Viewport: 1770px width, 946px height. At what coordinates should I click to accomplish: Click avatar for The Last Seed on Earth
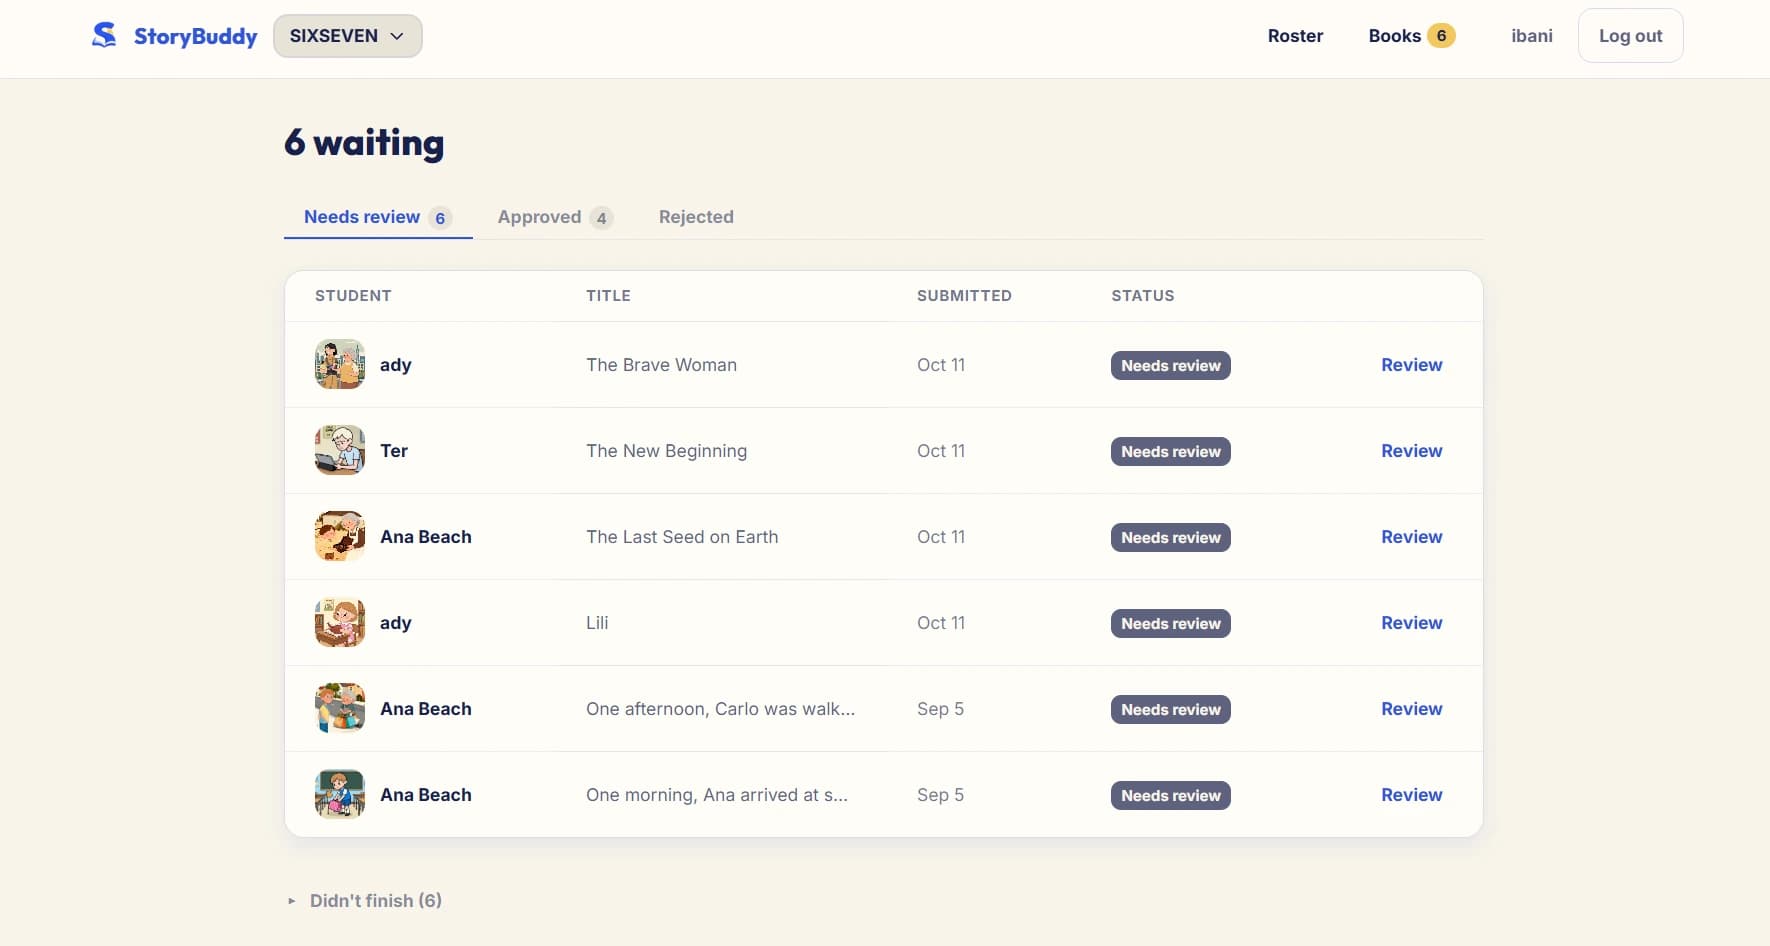[x=340, y=536]
